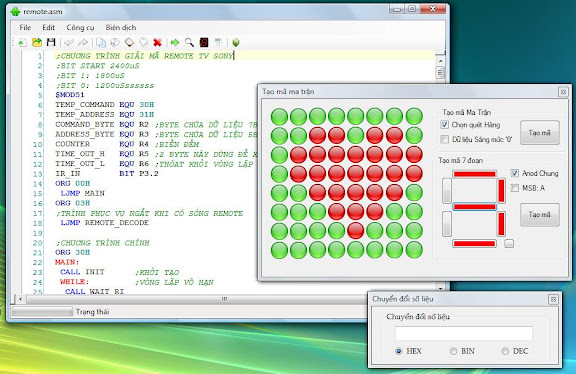The height and width of the screenshot is (374, 576).
Task: Toggle the bottom-left green LED in the matrix
Action: 279,250
